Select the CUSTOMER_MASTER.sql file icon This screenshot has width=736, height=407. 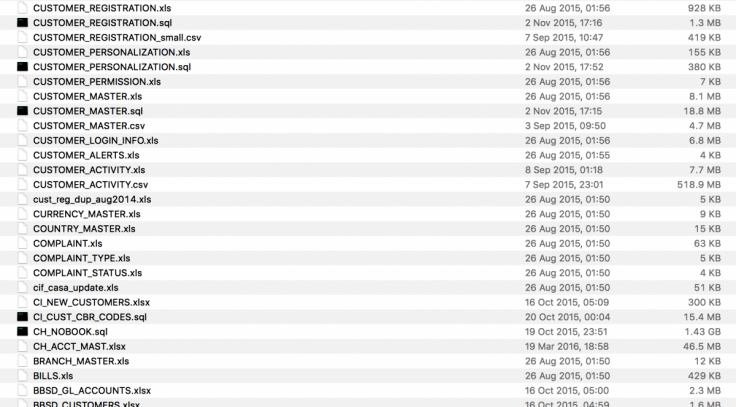point(23,111)
